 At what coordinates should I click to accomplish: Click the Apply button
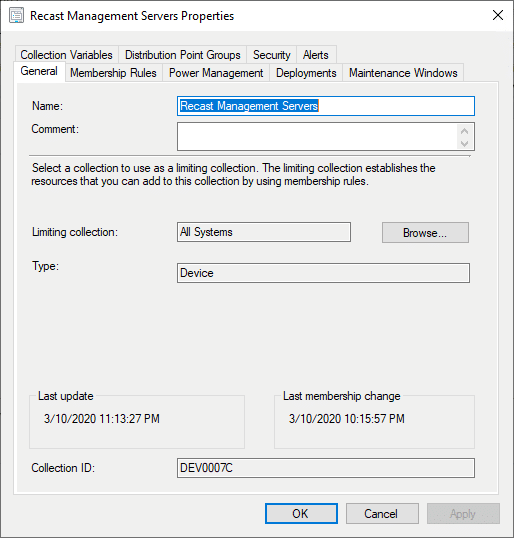463,514
